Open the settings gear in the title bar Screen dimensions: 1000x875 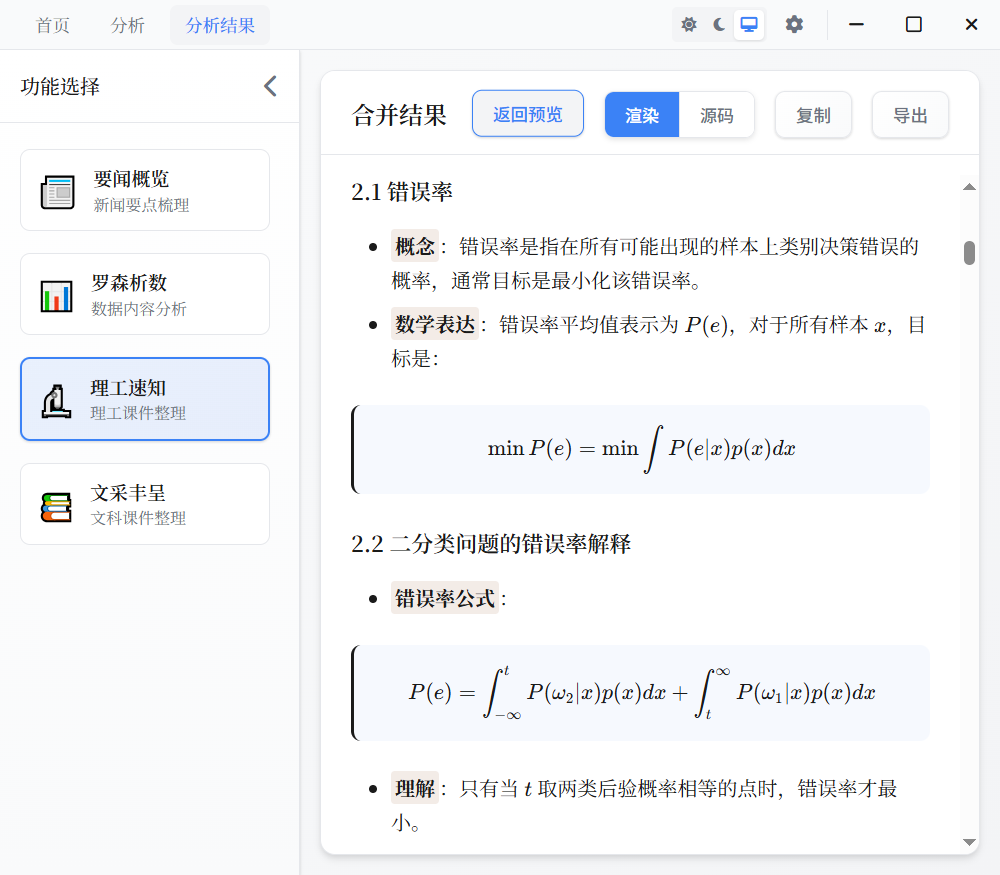(794, 23)
